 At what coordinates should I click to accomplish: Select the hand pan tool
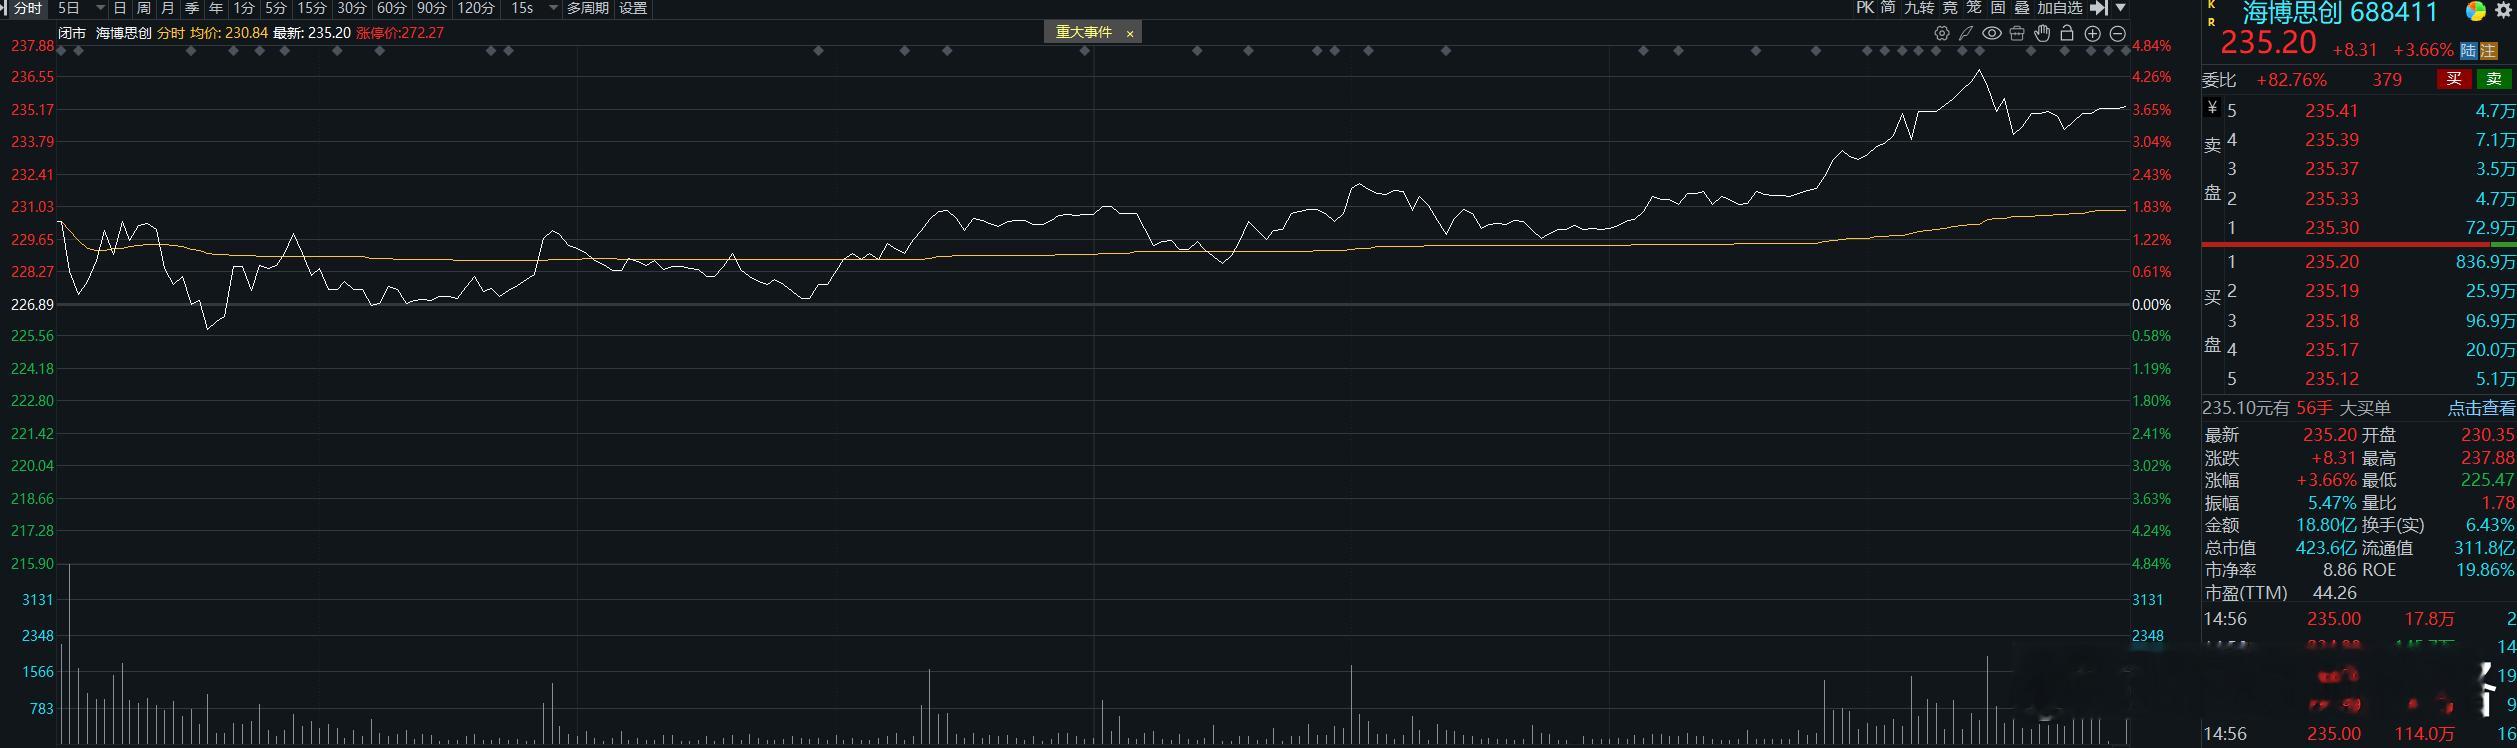[2042, 33]
